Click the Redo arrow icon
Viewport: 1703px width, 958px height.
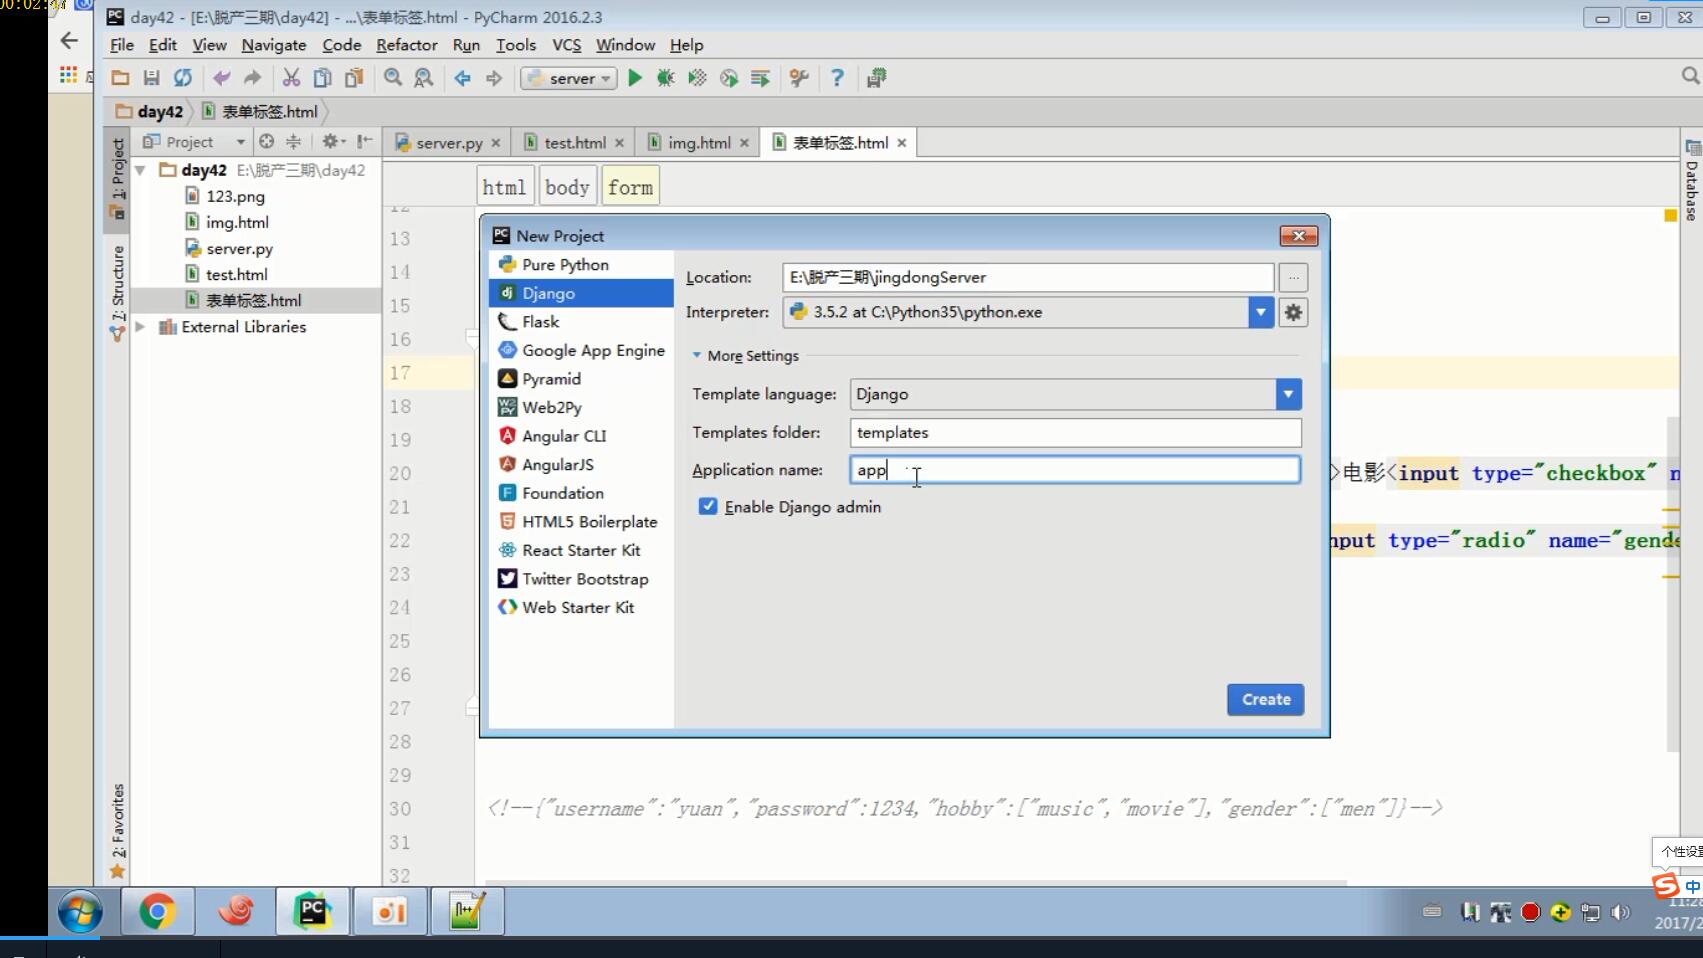pyautogui.click(x=252, y=78)
